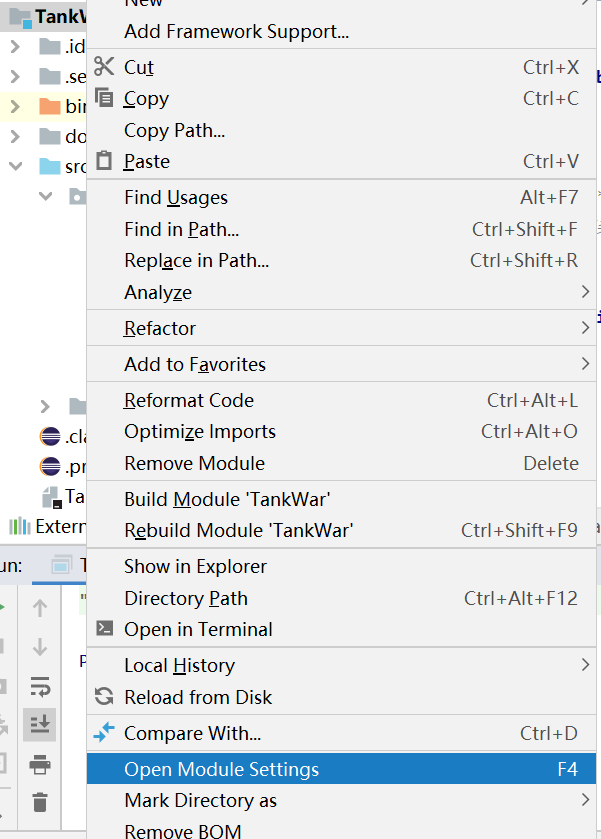Open the Analyze submenu arrow
Image resolution: width=601 pixels, height=839 pixels.
[x=585, y=292]
